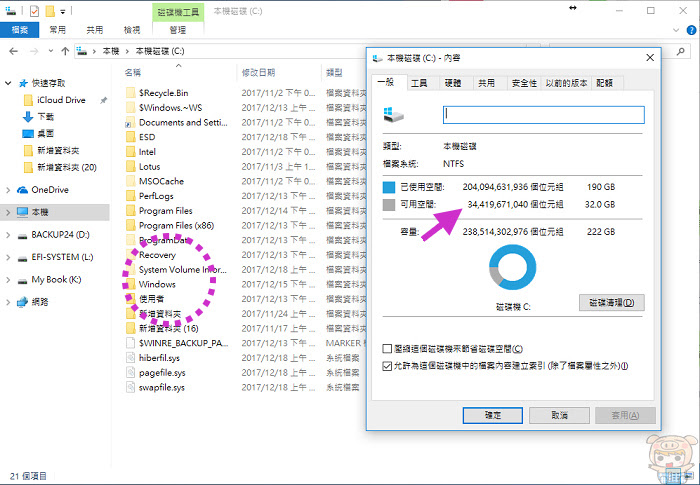The height and width of the screenshot is (485, 700).
Task: Click 本機 in the address breadcrumb
Action: click(111, 51)
